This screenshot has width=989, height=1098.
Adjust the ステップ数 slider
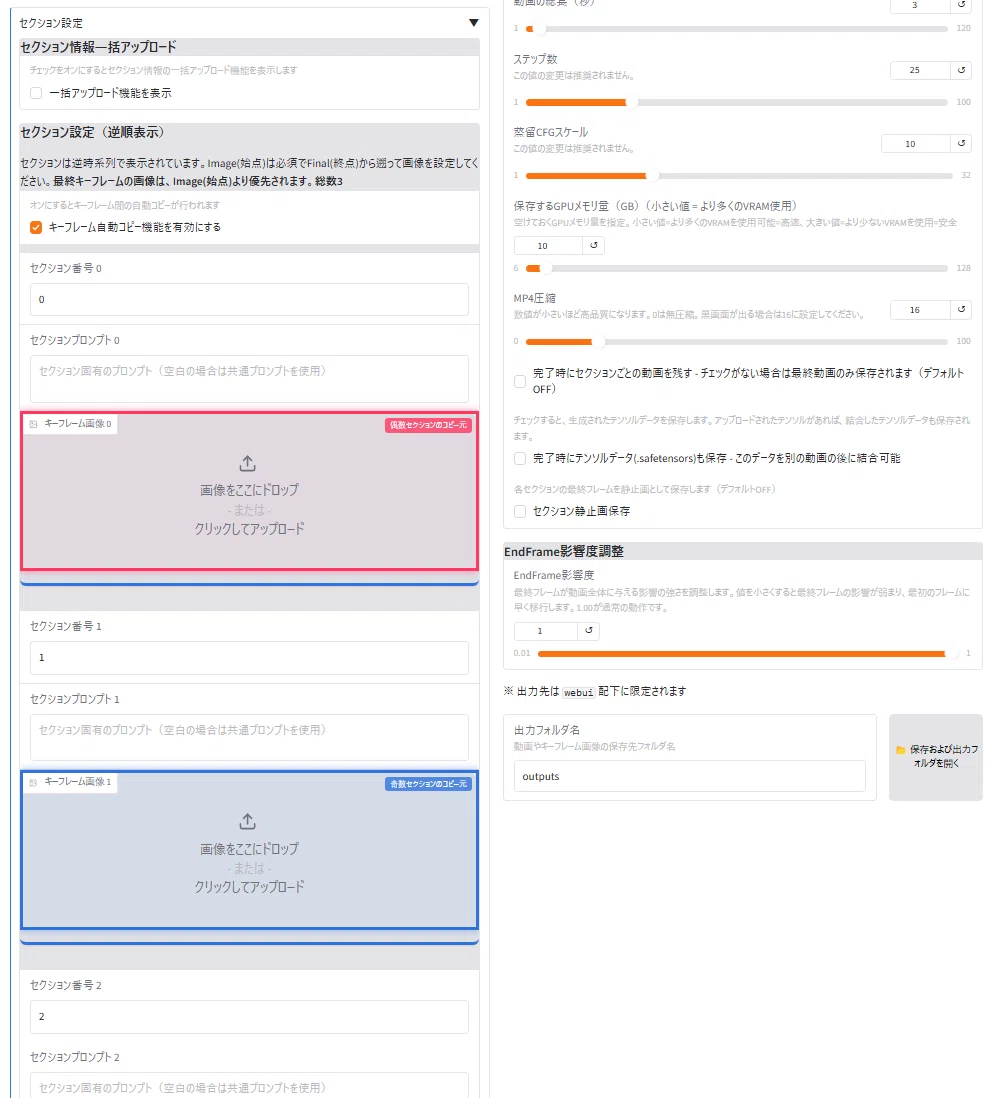point(737,102)
